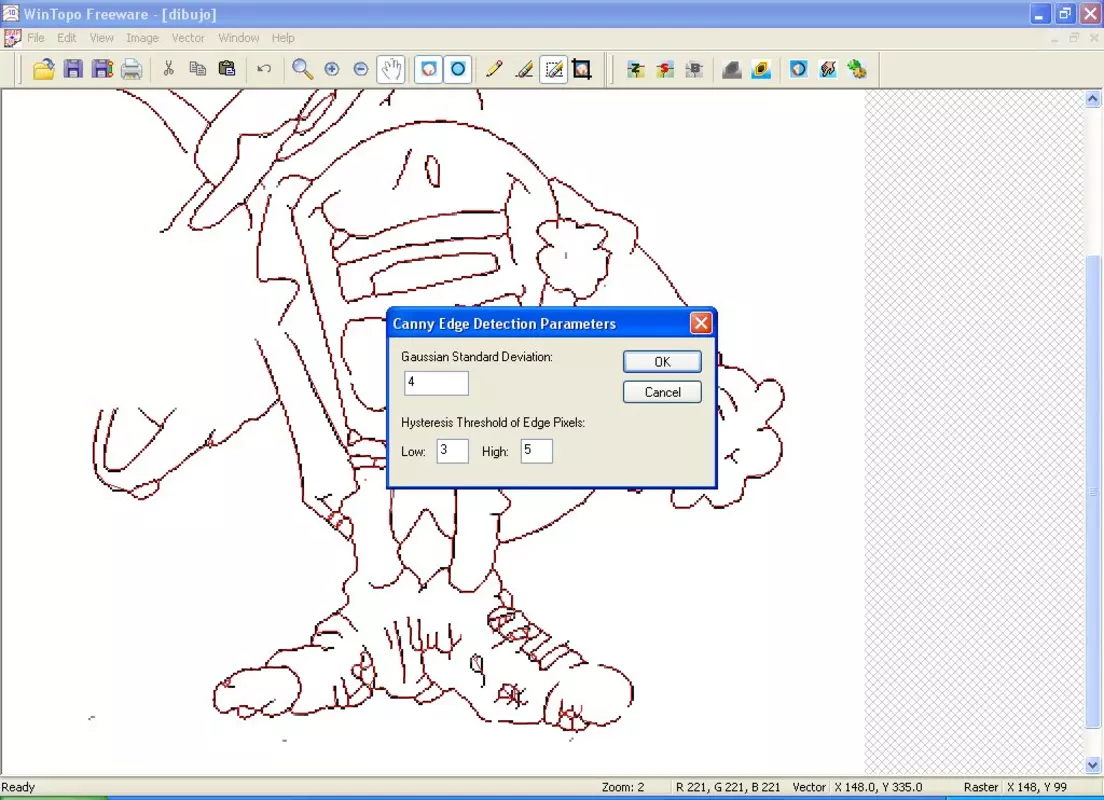Image resolution: width=1104 pixels, height=800 pixels.
Task: Click the WinTopo document icon in menu bar
Action: (x=12, y=38)
